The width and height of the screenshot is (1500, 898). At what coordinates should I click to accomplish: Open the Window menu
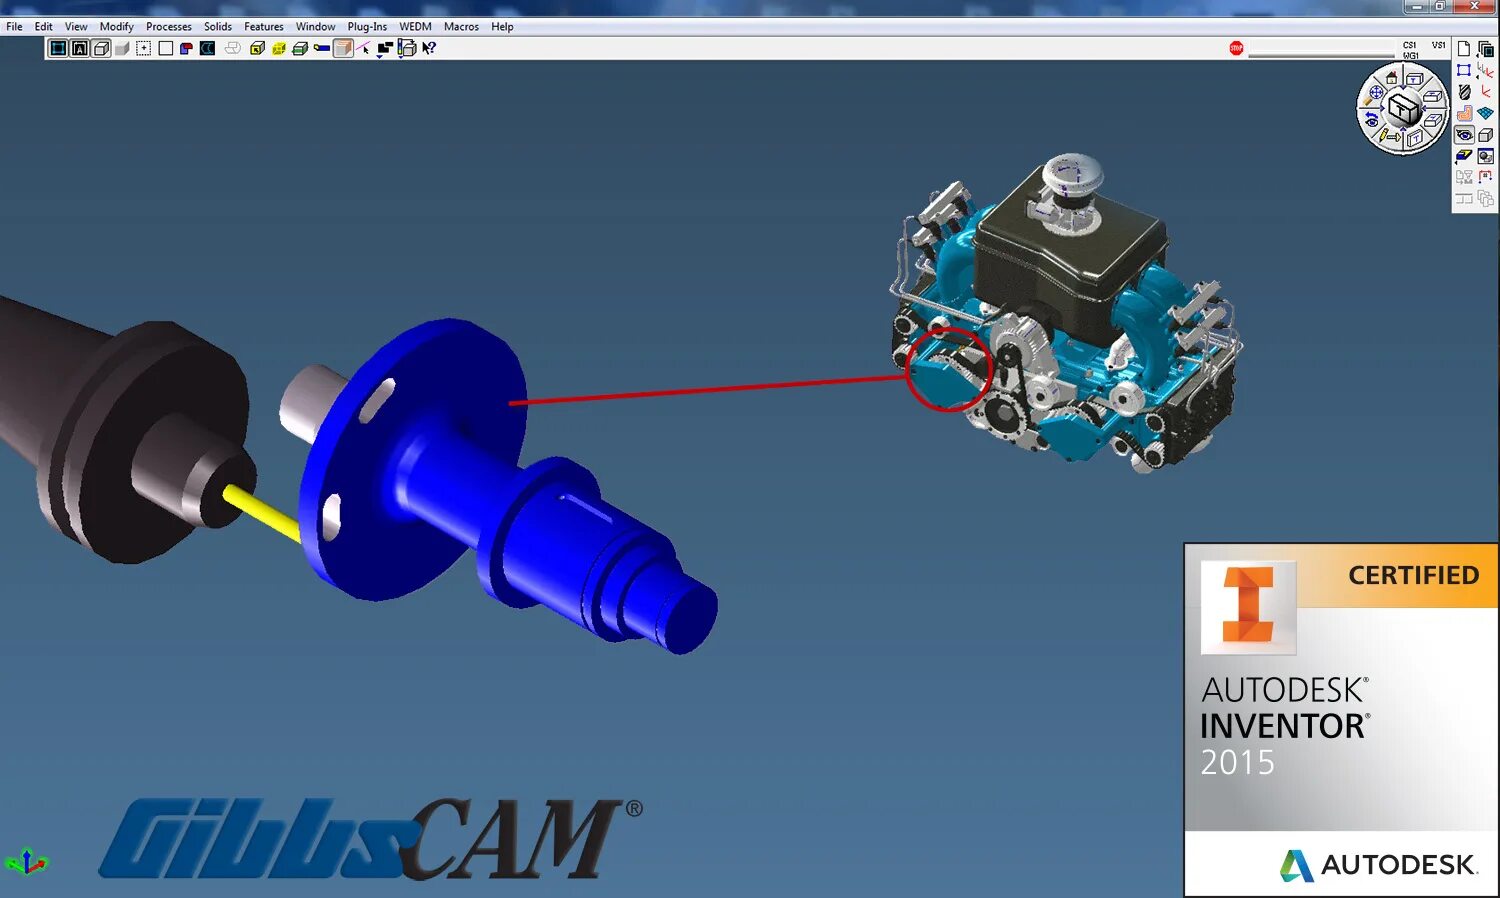pyautogui.click(x=315, y=27)
